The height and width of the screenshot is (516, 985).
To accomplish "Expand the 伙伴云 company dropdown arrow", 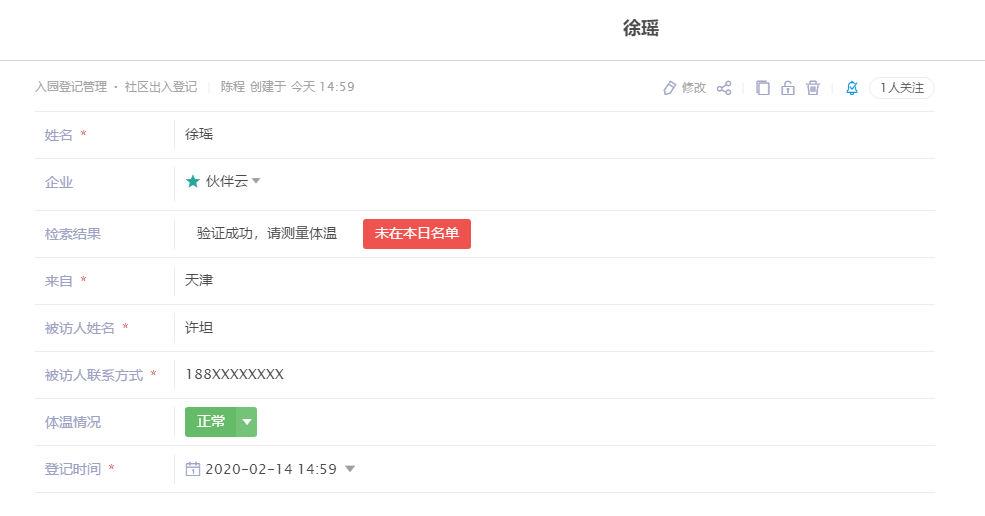I will [256, 181].
